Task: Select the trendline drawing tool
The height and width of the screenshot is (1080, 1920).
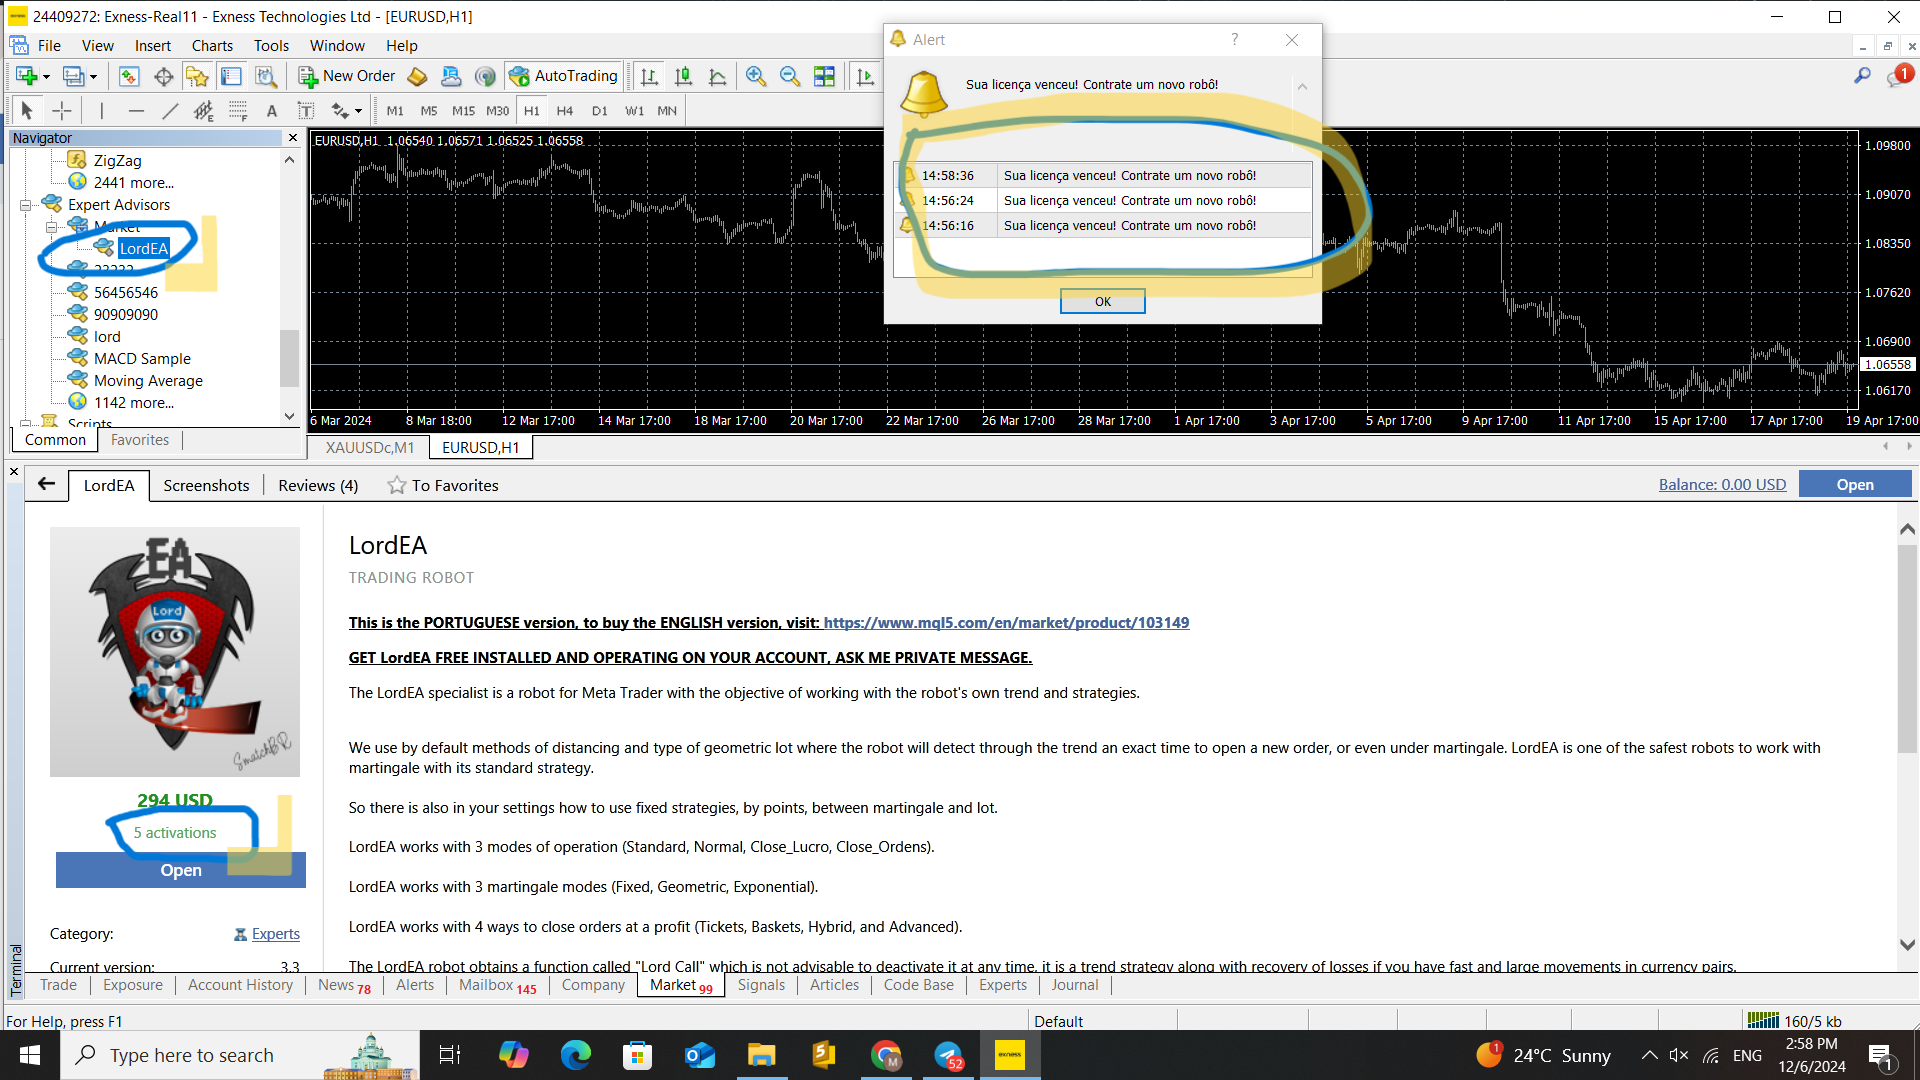Action: pyautogui.click(x=170, y=111)
